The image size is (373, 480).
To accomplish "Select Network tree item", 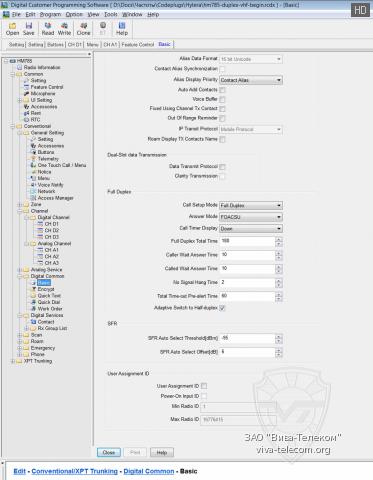I will tap(46, 191).
